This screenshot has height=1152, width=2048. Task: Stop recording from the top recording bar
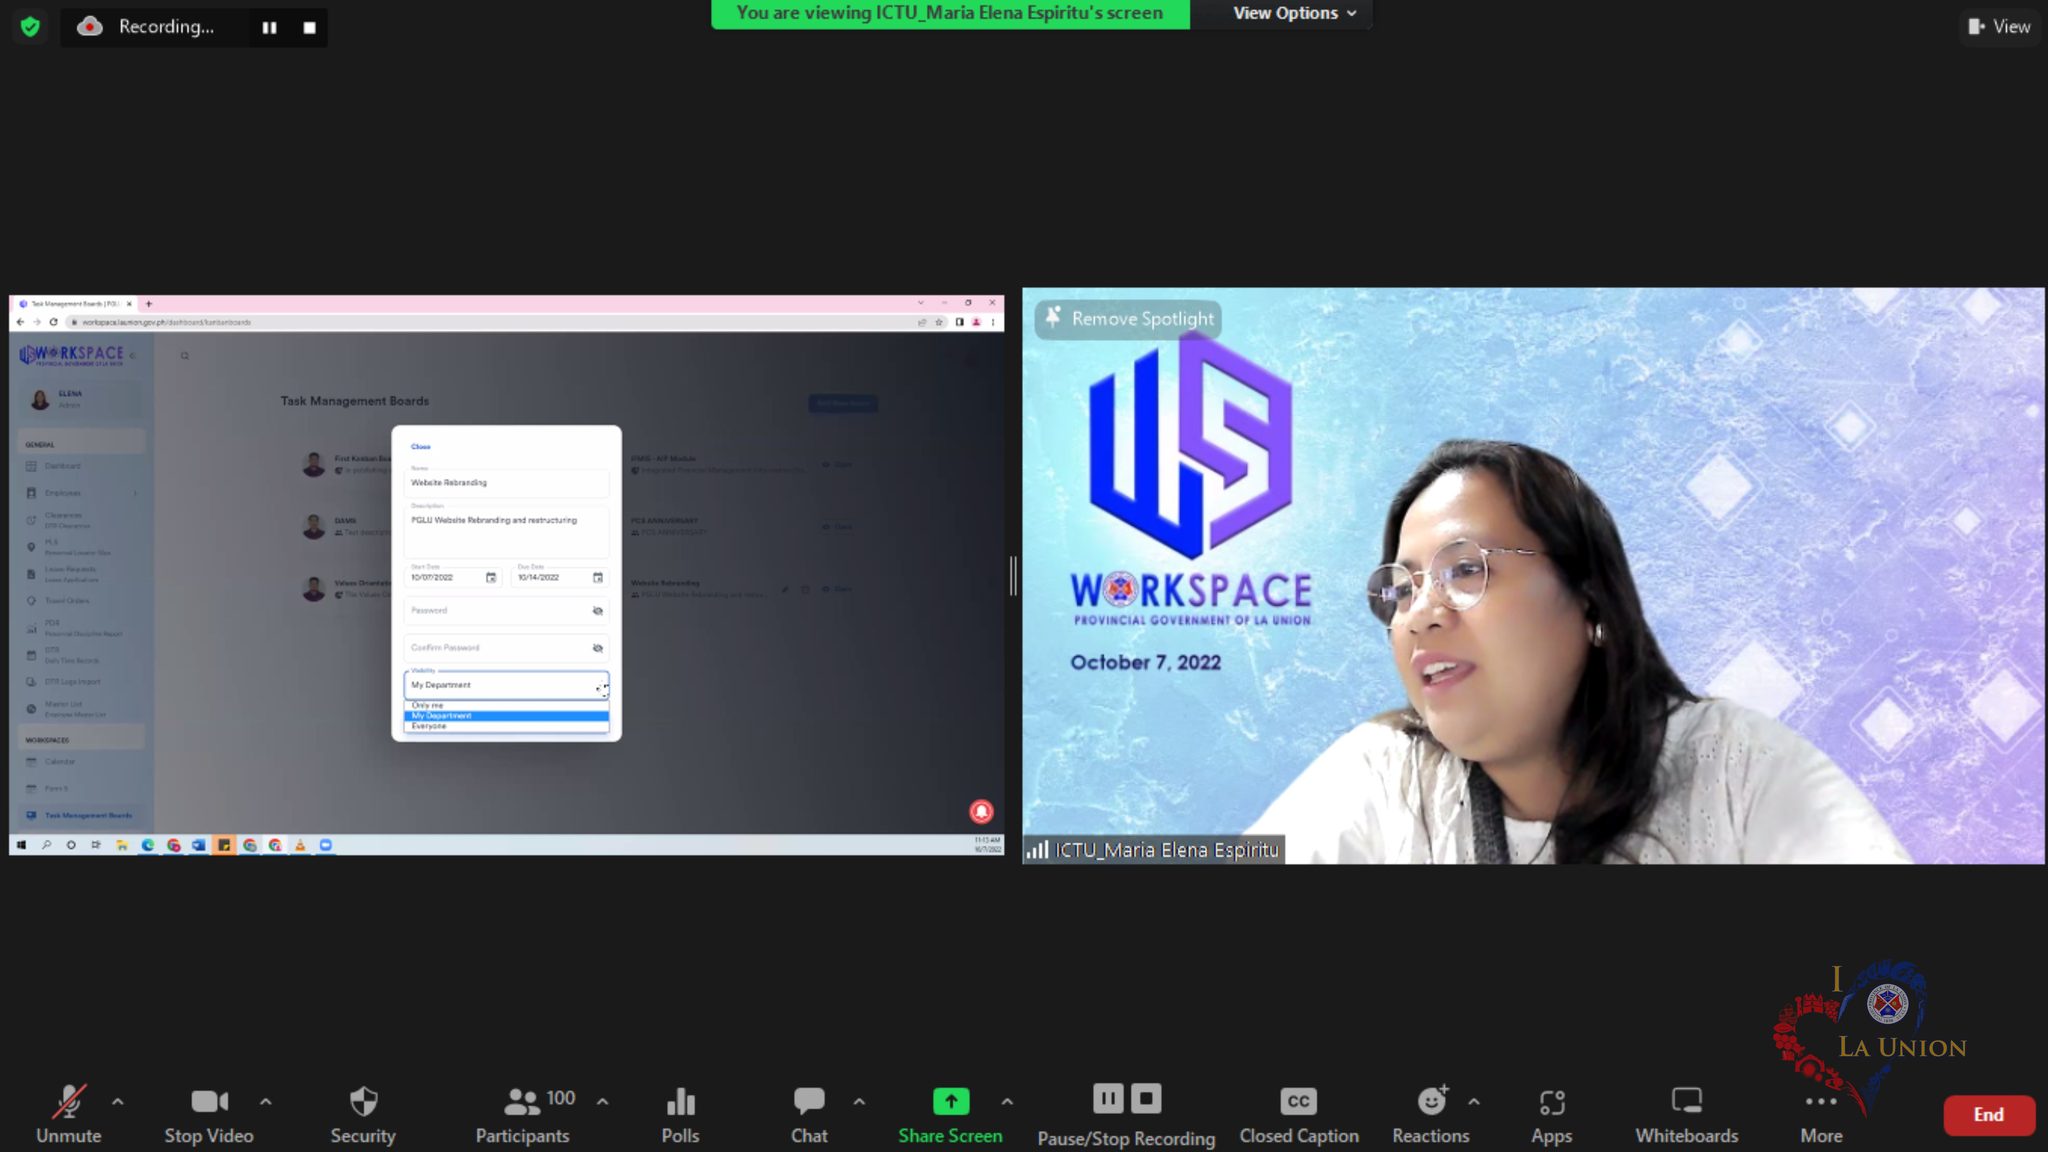pyautogui.click(x=309, y=27)
